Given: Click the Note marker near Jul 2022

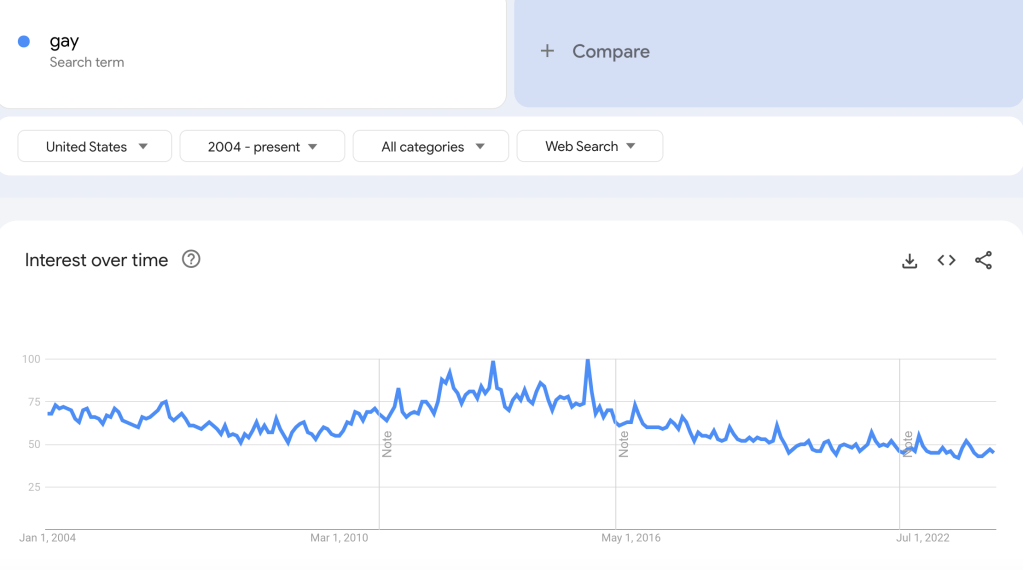Looking at the screenshot, I should click(908, 444).
